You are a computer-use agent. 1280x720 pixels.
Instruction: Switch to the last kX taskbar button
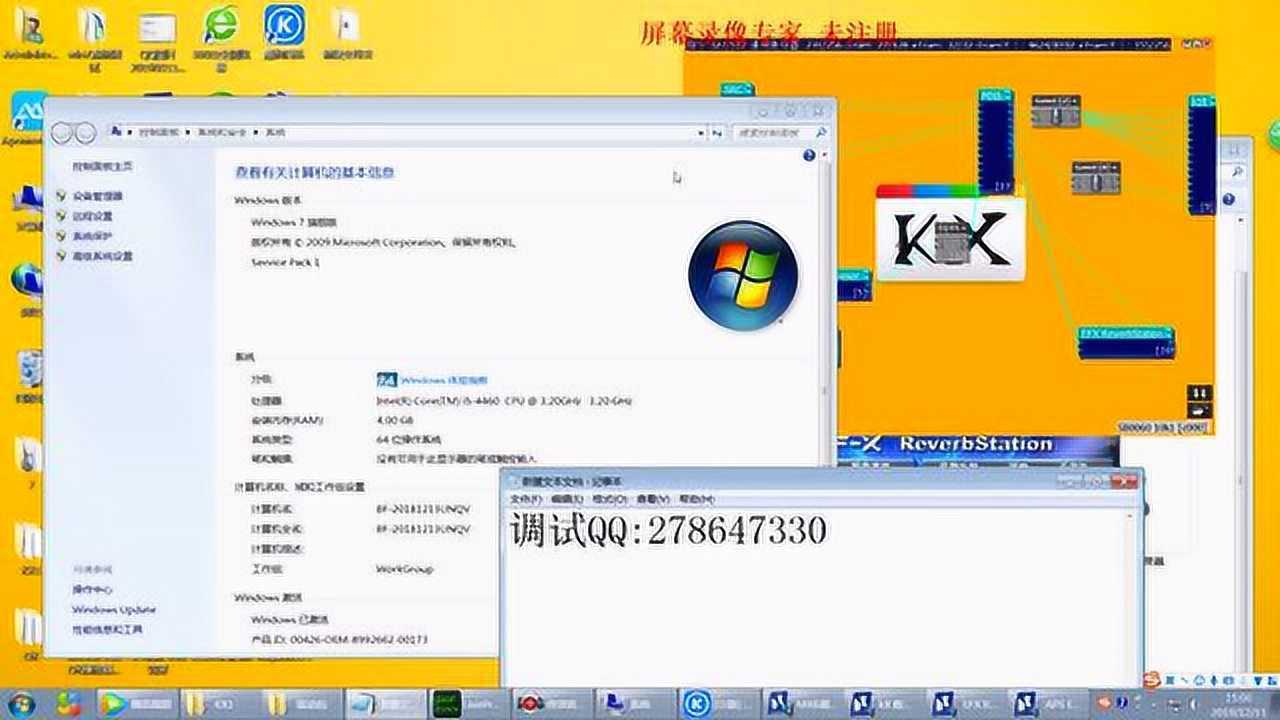1050,703
